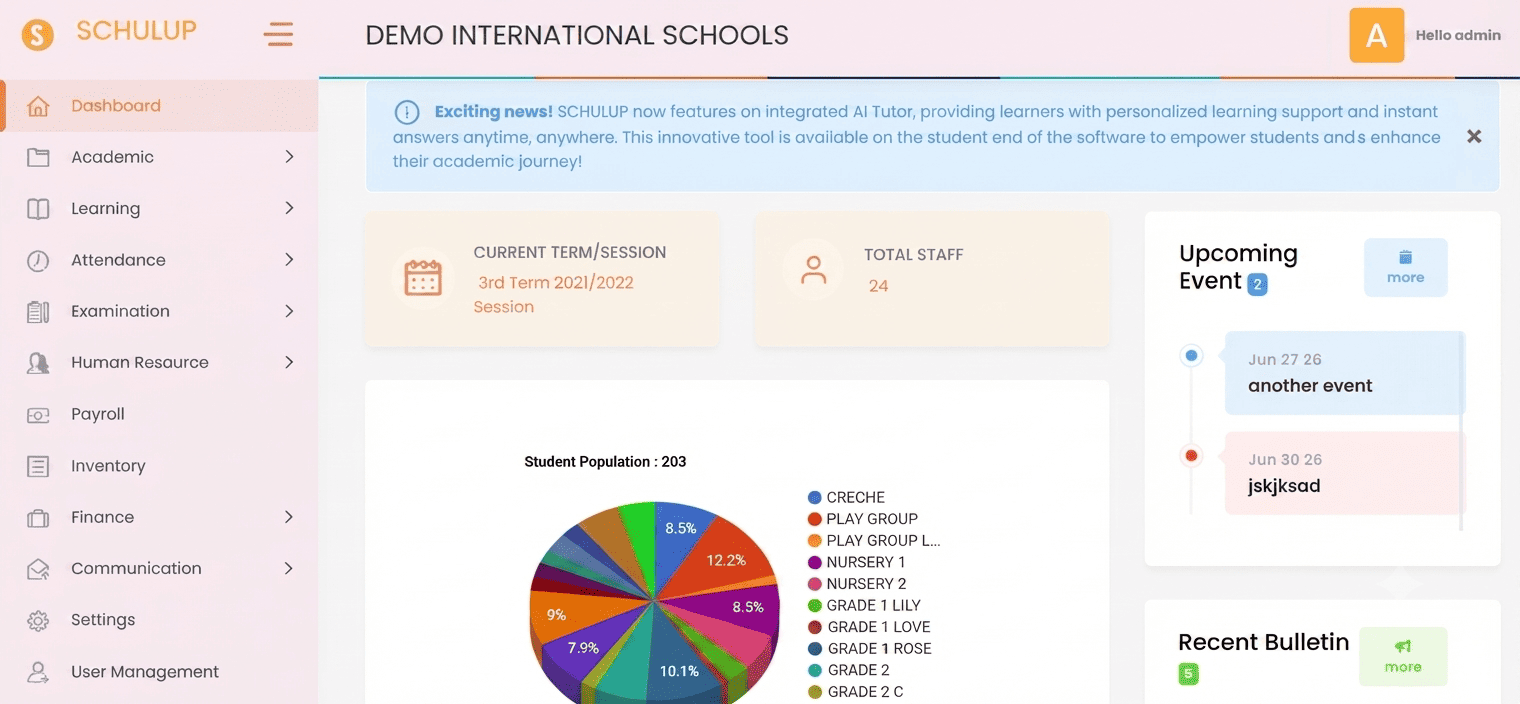Image resolution: width=1520 pixels, height=704 pixels.
Task: Open the "another event" event card
Action: pyautogui.click(x=1344, y=373)
